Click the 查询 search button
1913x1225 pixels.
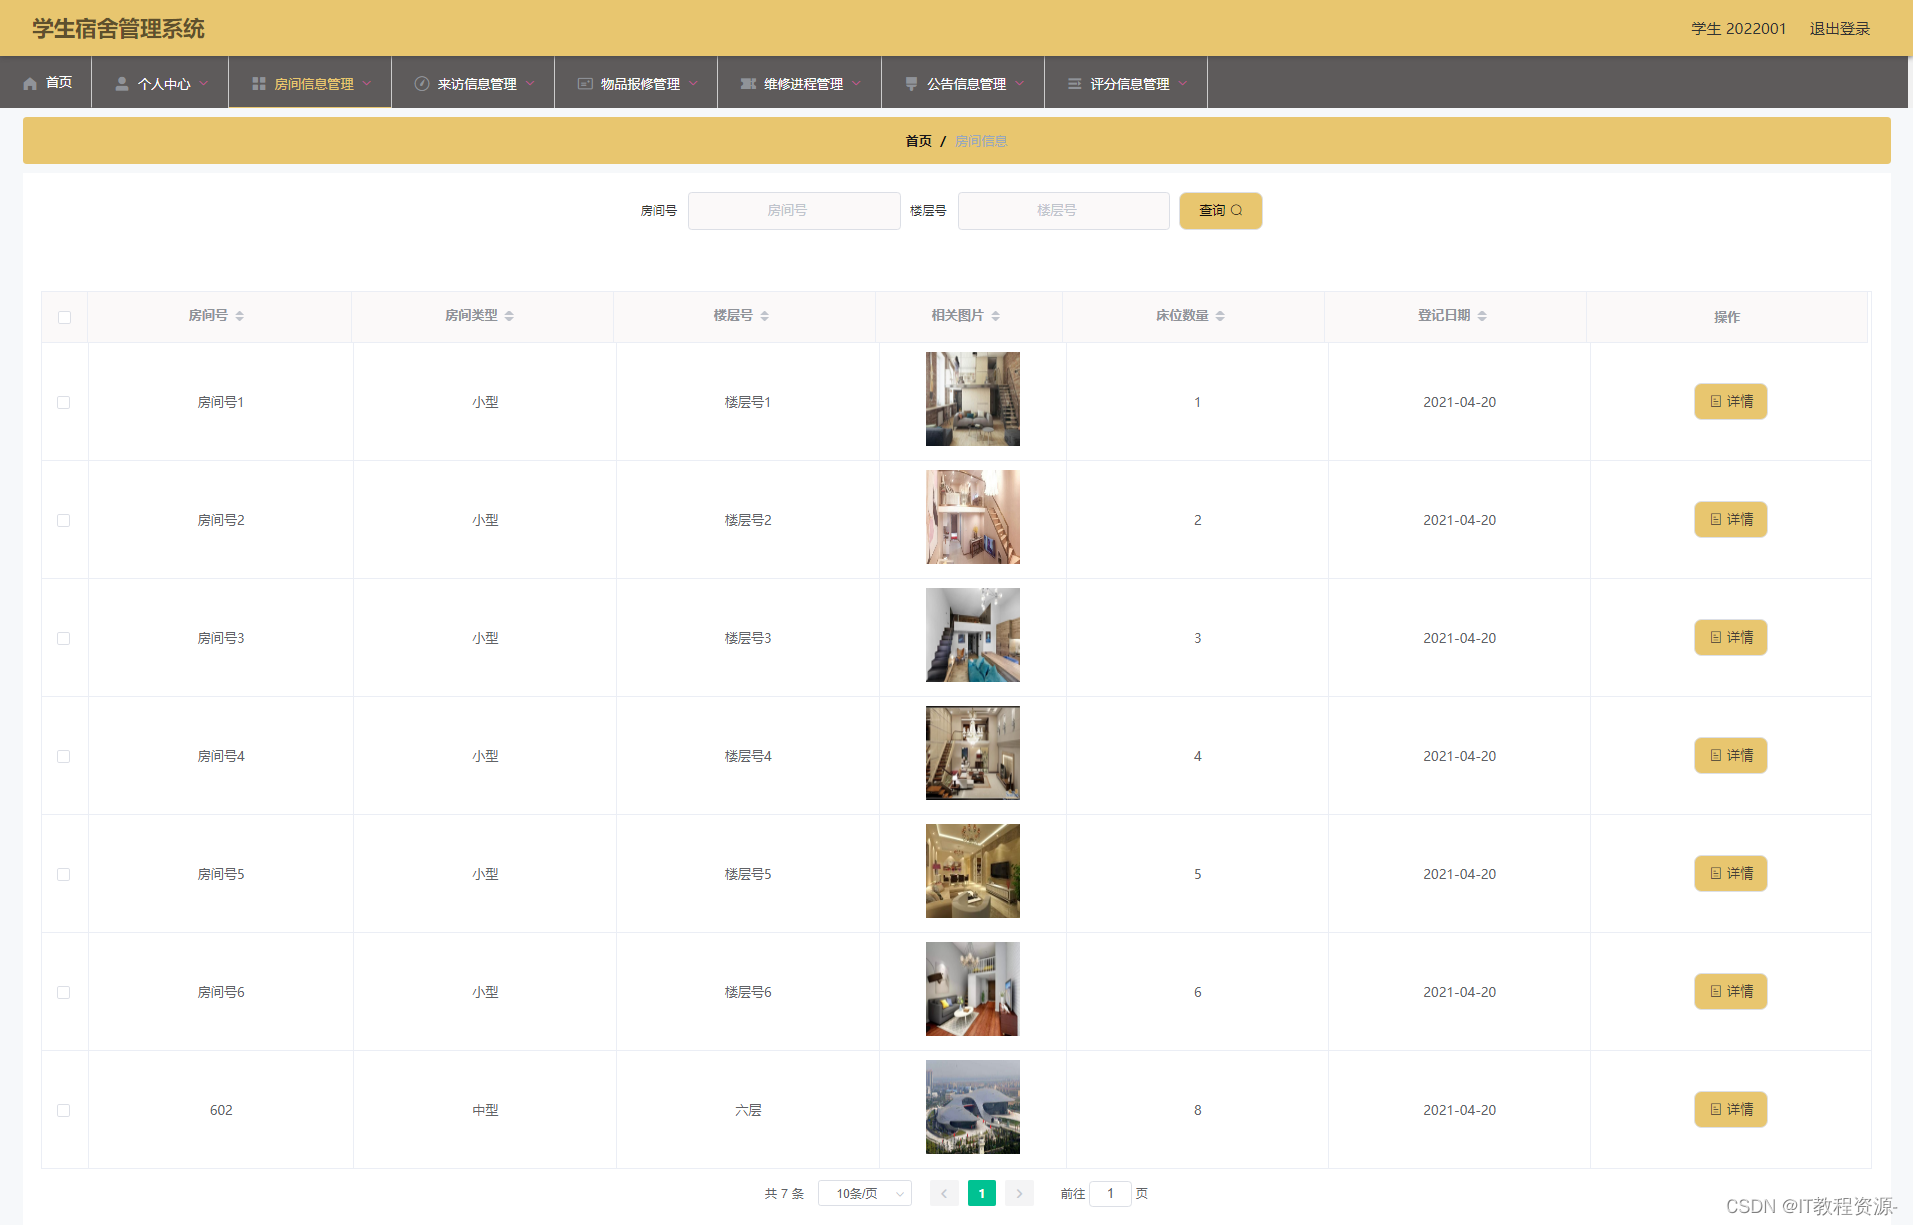tap(1220, 211)
